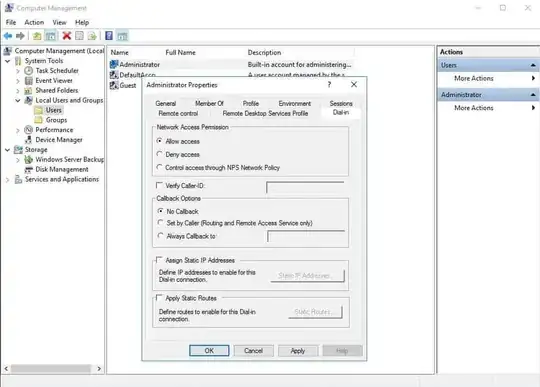Image resolution: width=540 pixels, height=387 pixels.
Task: Collapse Users section in Actions pane
Action: pos(533,65)
